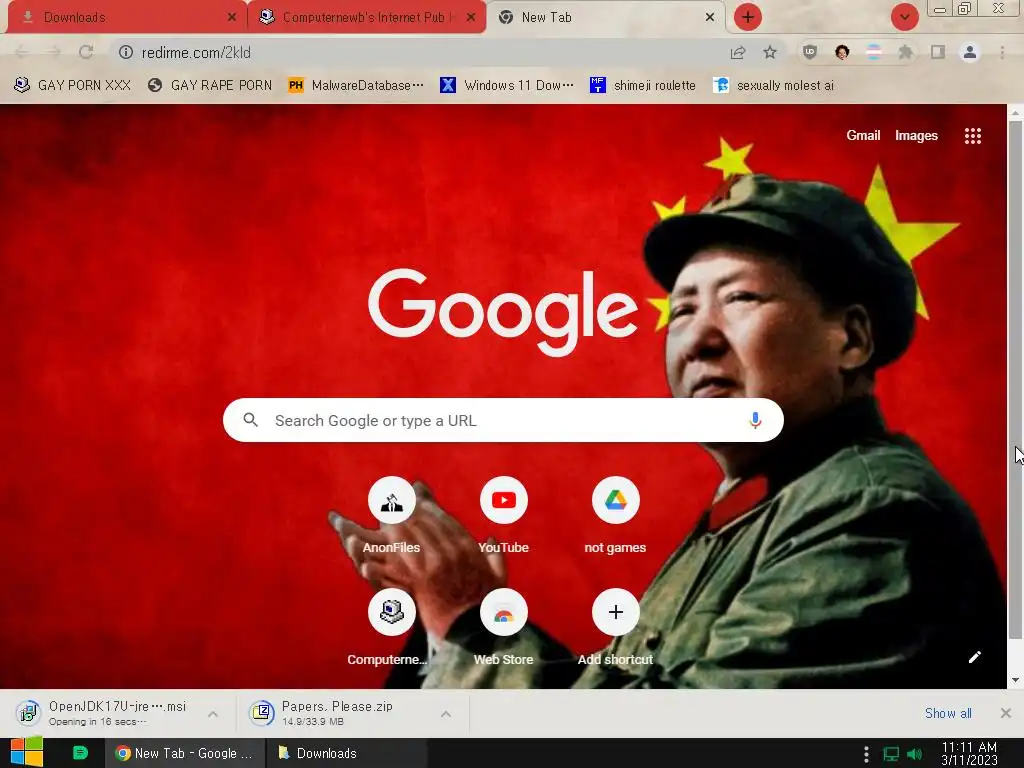Open the YouTube shortcut

(504, 516)
